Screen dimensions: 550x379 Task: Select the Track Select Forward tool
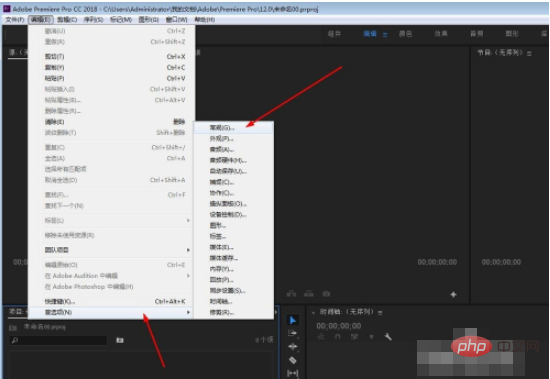coord(293,333)
